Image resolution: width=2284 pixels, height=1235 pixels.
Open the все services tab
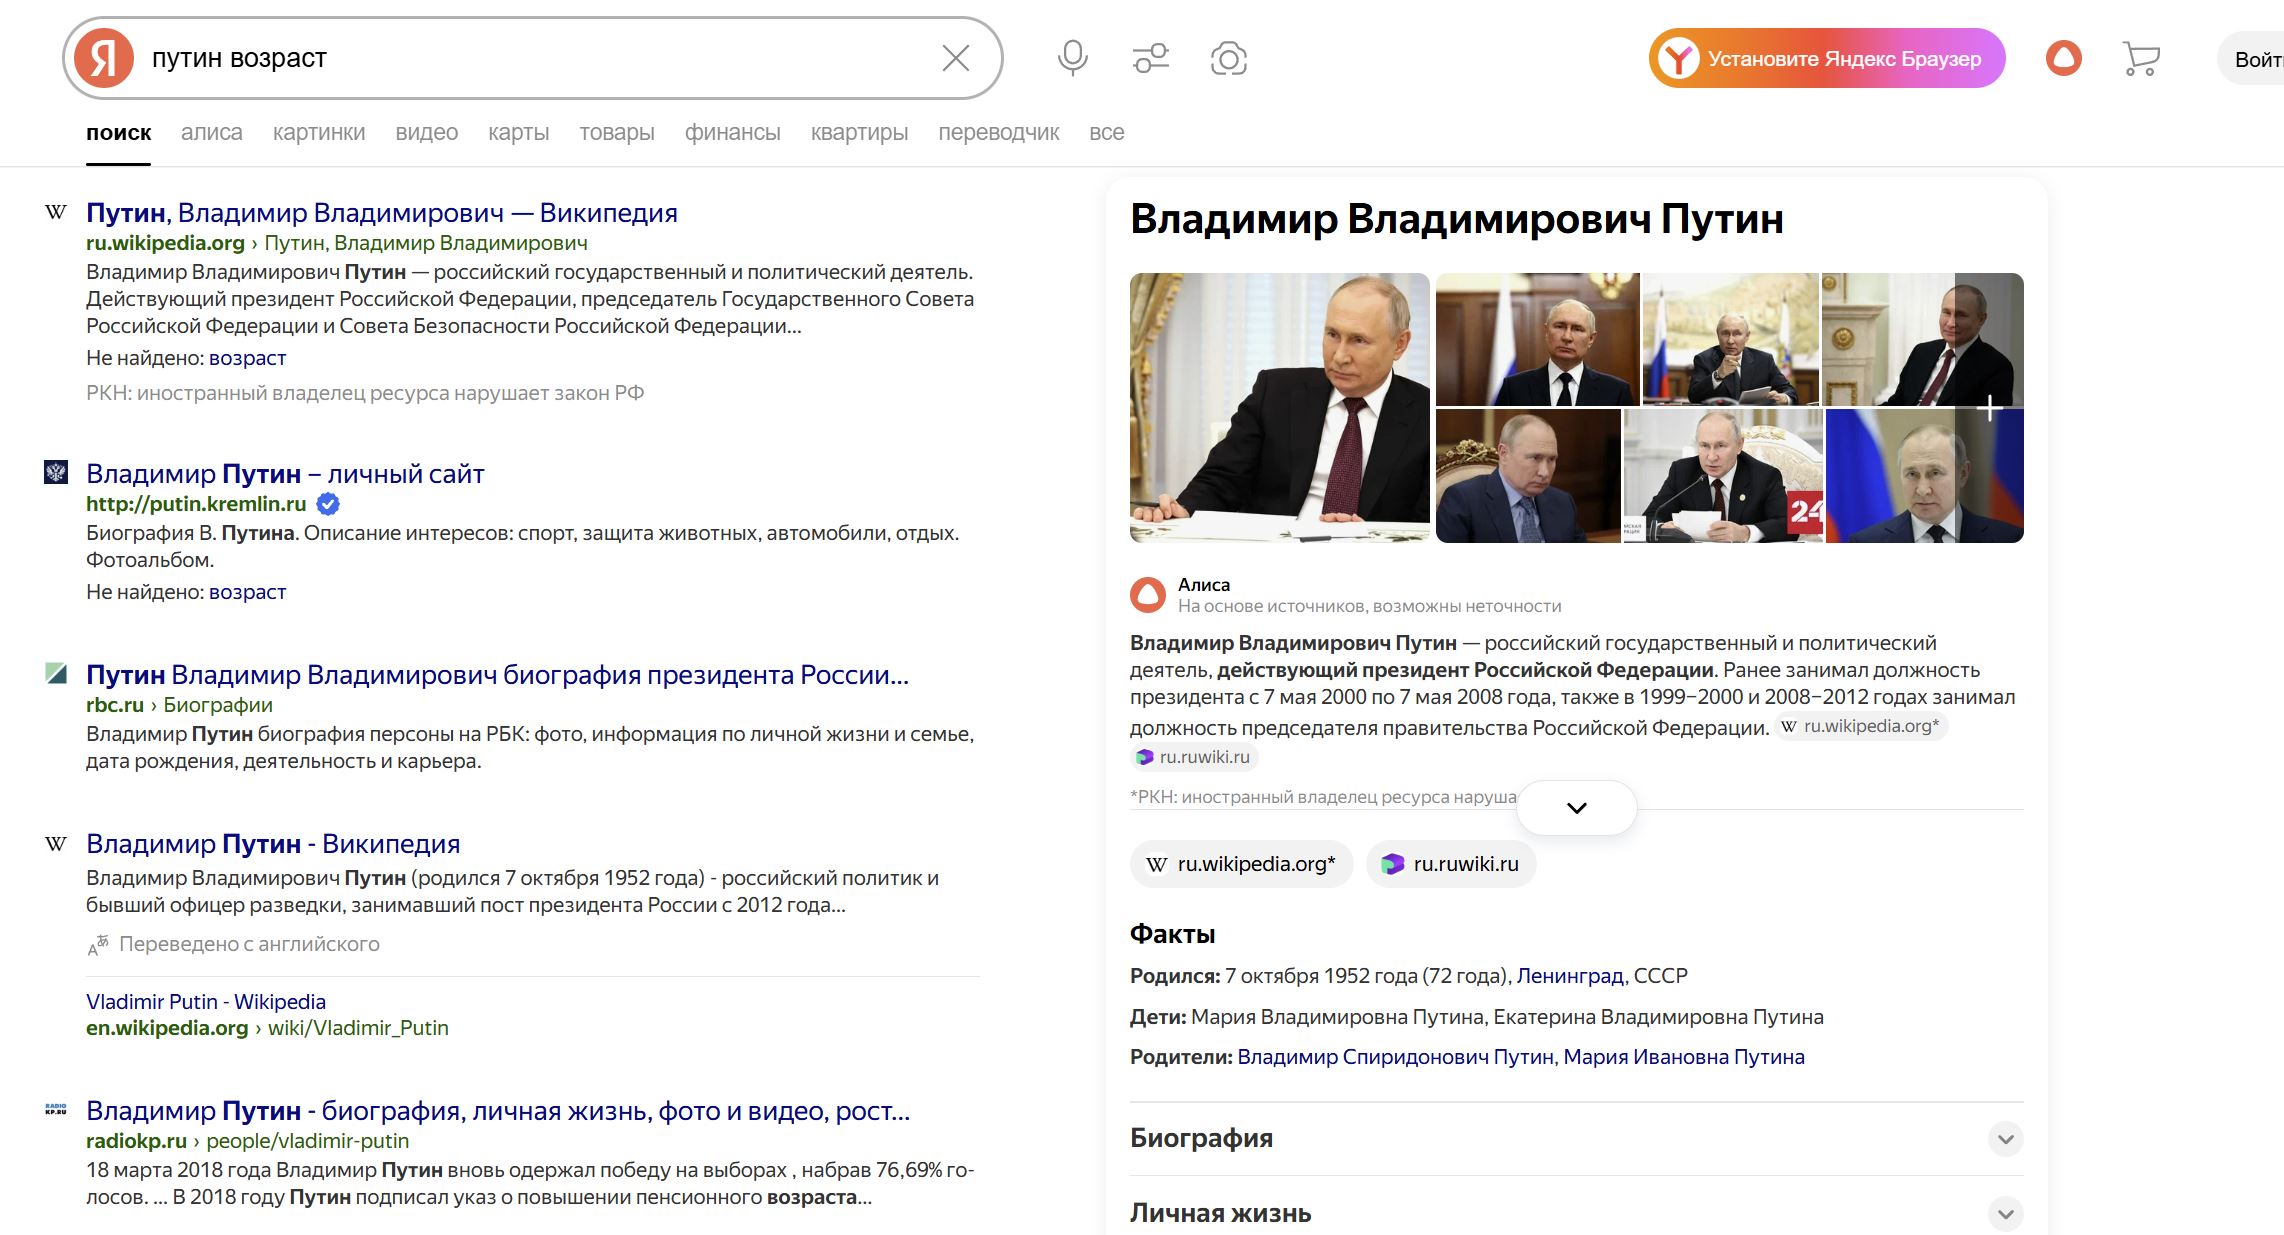pyautogui.click(x=1107, y=133)
